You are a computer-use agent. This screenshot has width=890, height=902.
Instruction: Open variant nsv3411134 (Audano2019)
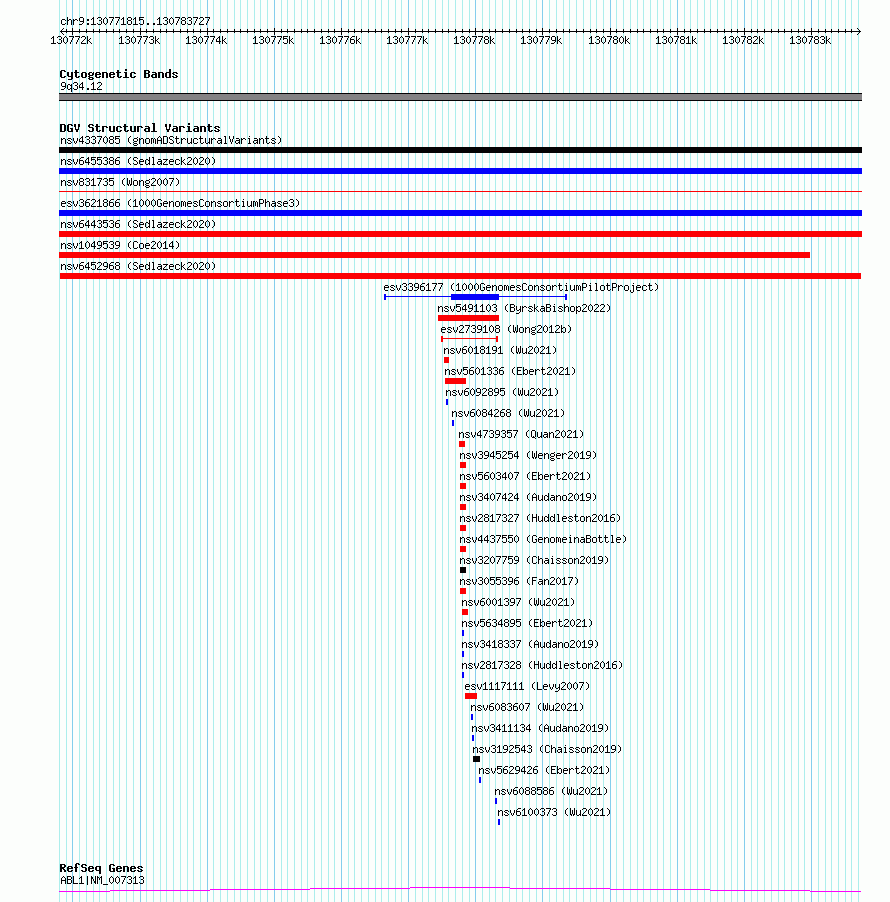[x=540, y=728]
